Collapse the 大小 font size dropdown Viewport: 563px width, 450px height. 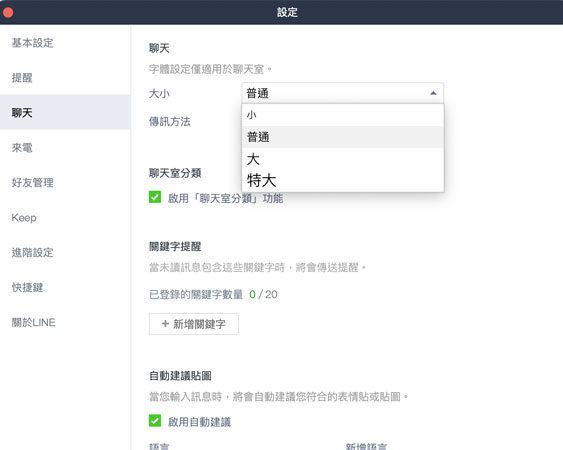click(343, 93)
